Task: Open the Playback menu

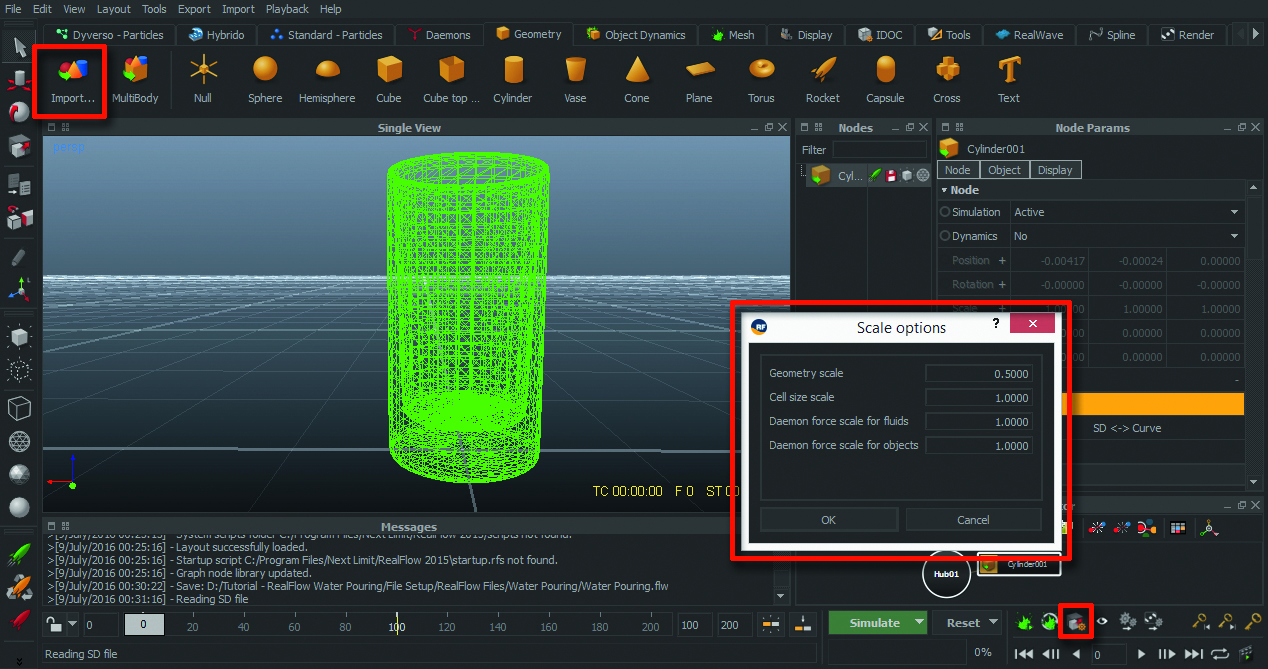Action: [287, 9]
